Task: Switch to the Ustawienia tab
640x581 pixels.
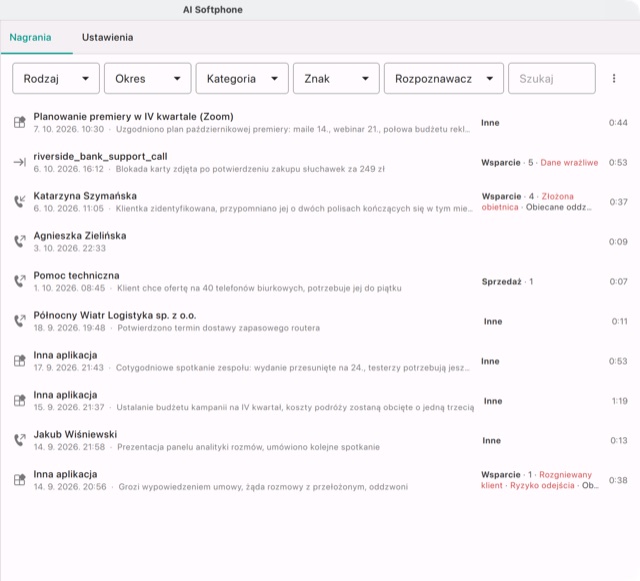Action: click(107, 38)
